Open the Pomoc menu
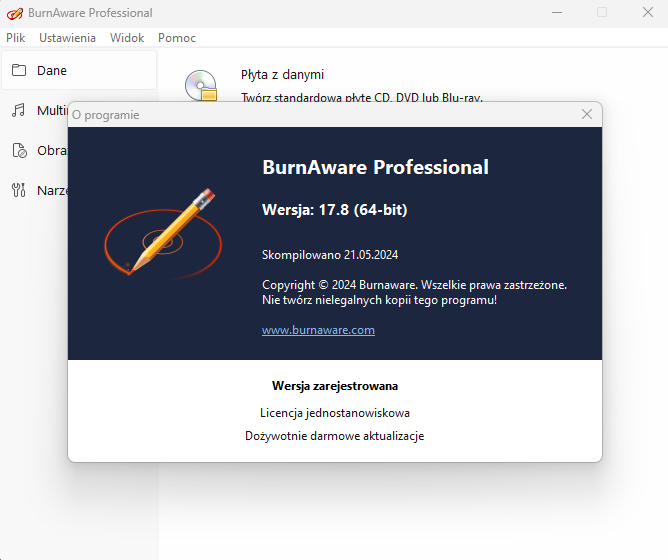The height and width of the screenshot is (560, 668). tap(177, 38)
